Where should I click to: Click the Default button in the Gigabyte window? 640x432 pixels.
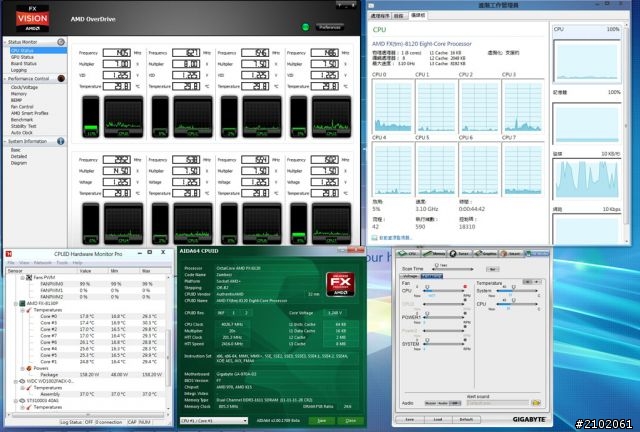pyautogui.click(x=466, y=419)
